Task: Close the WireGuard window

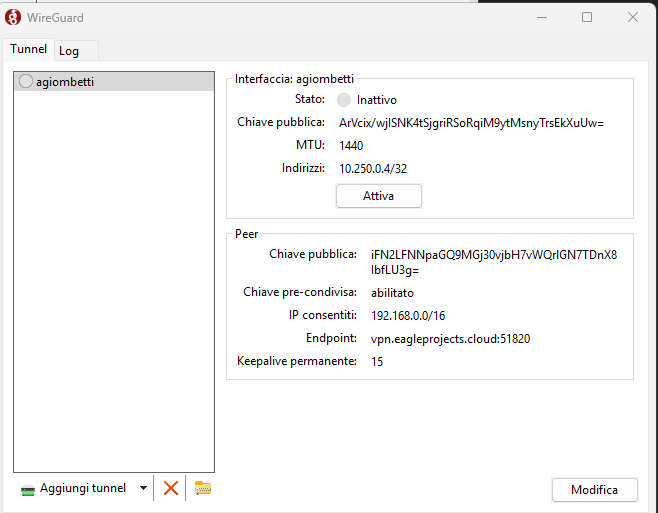Action: click(x=632, y=17)
